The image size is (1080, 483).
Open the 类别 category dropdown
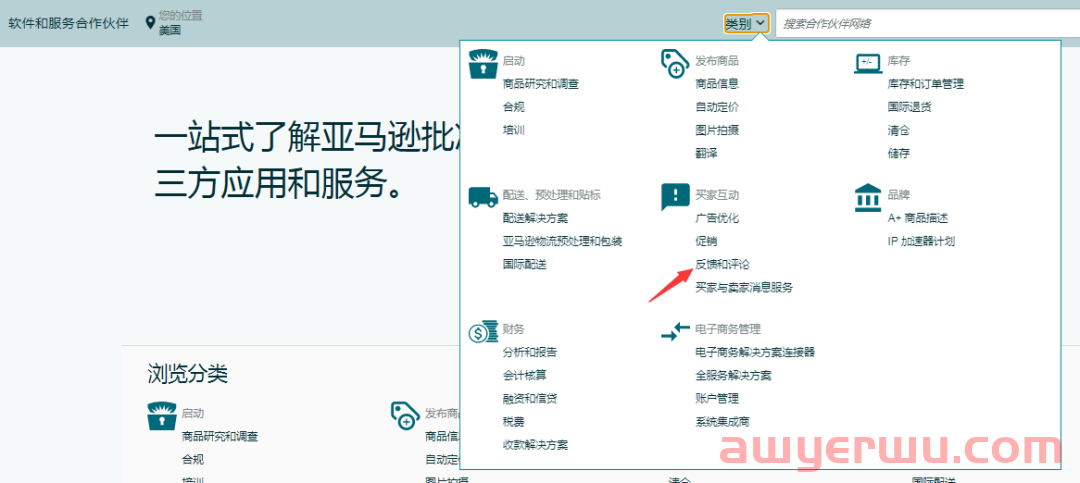746,23
